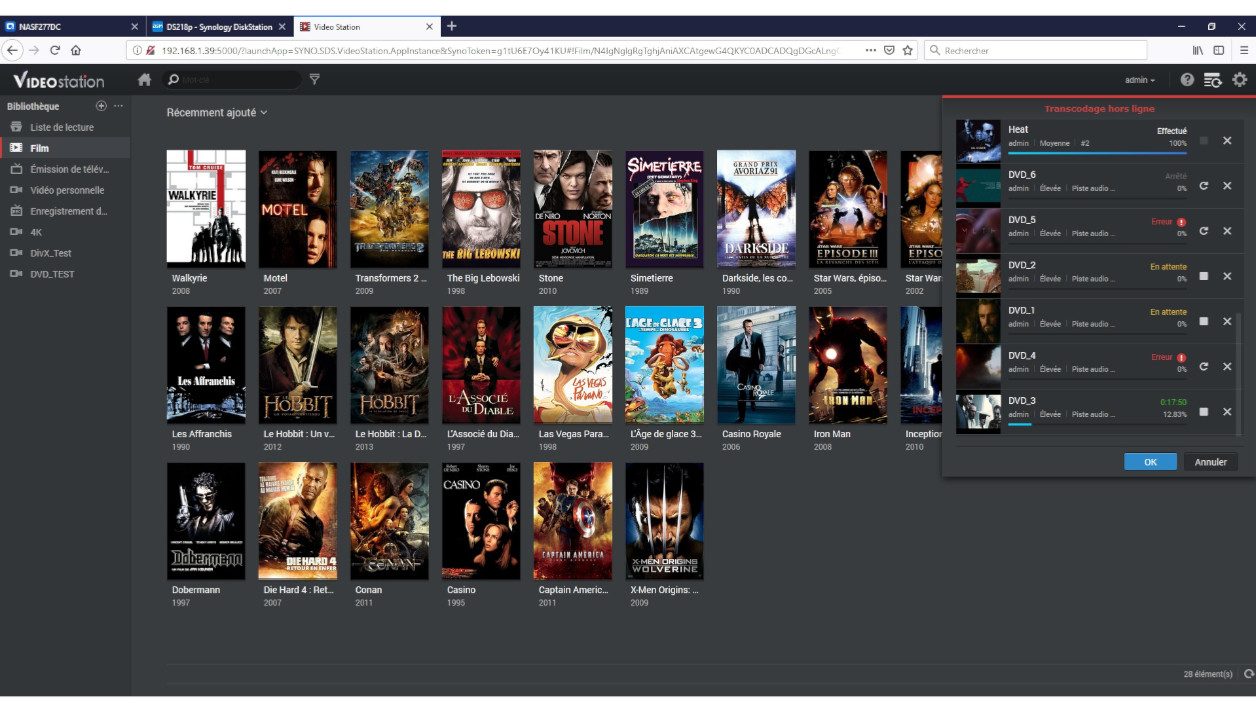1256x708 pixels.
Task: Open new browser tab with plus
Action: tap(452, 26)
